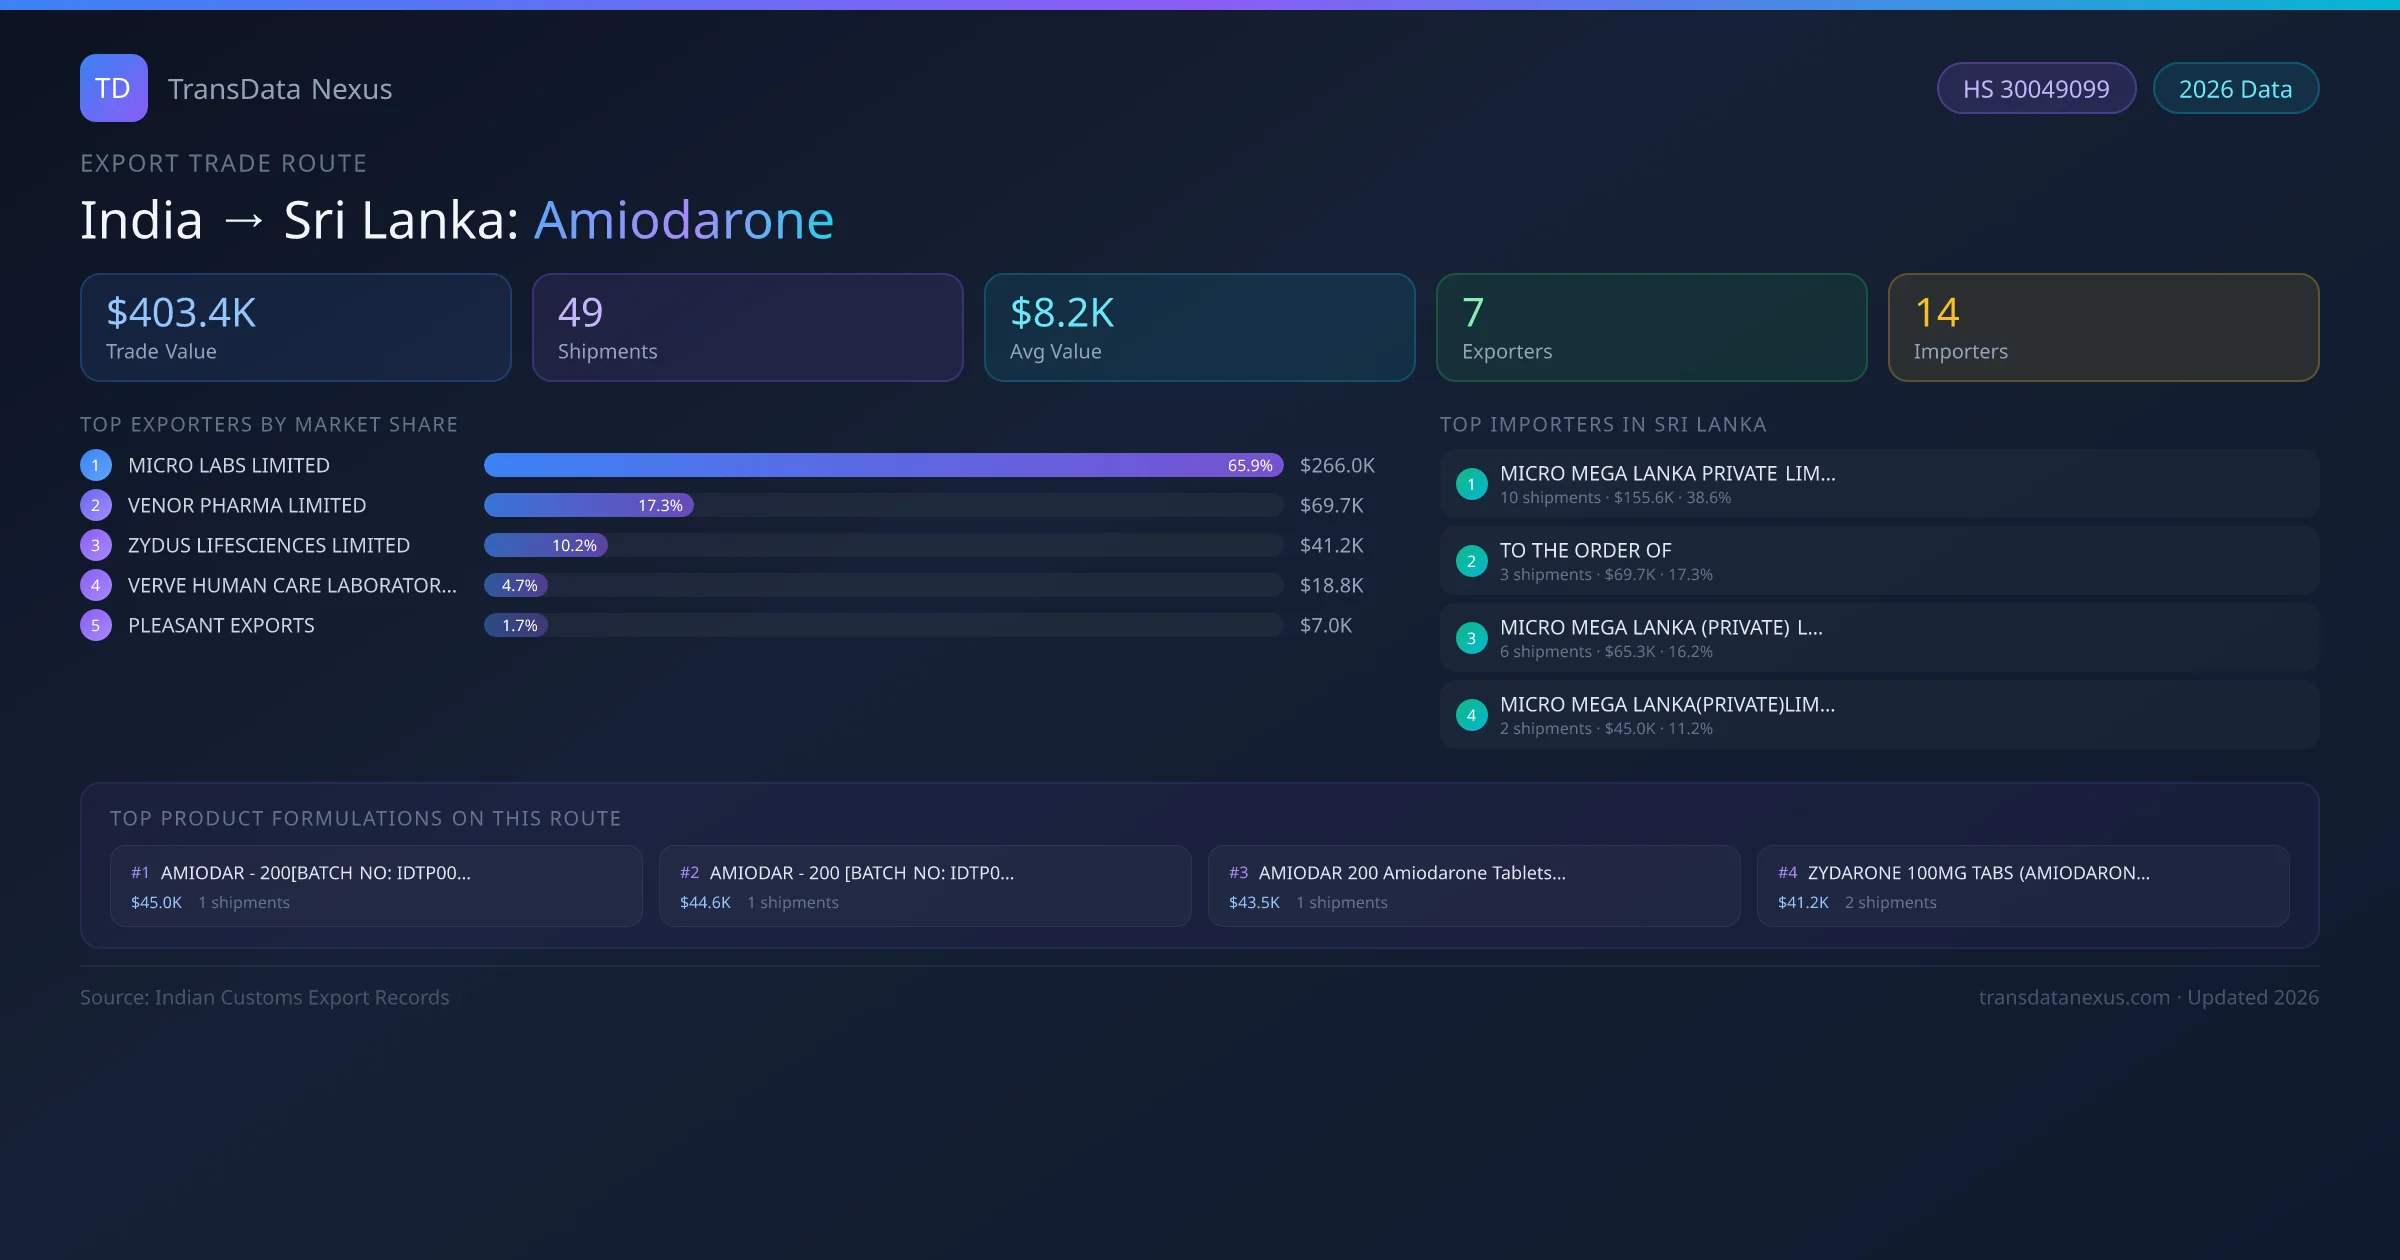Click VERVE HUMAN CARE LABORATOR... exporter name
The image size is (2400, 1260).
coord(292,585)
